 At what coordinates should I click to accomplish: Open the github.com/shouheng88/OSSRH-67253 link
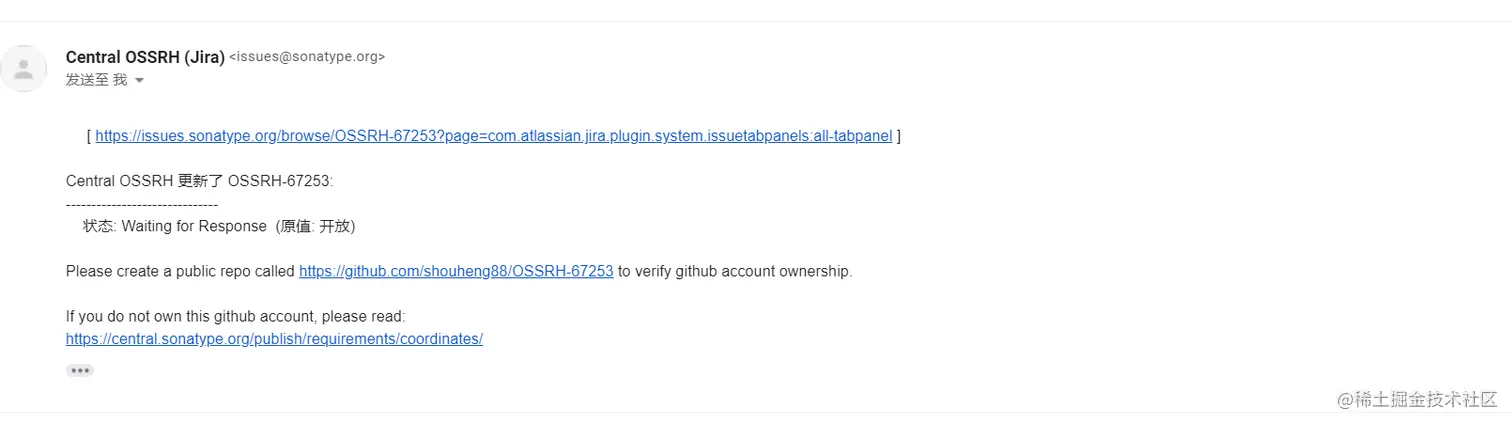pos(456,271)
